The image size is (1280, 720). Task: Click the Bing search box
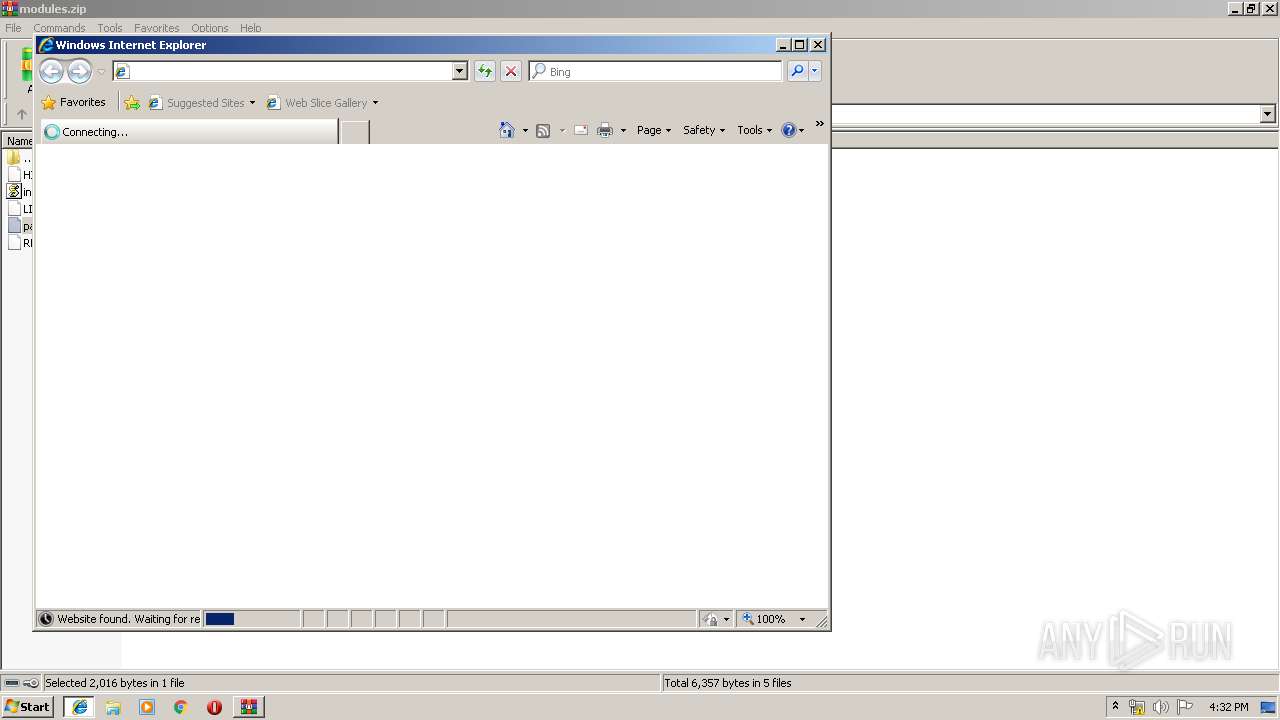tap(655, 71)
